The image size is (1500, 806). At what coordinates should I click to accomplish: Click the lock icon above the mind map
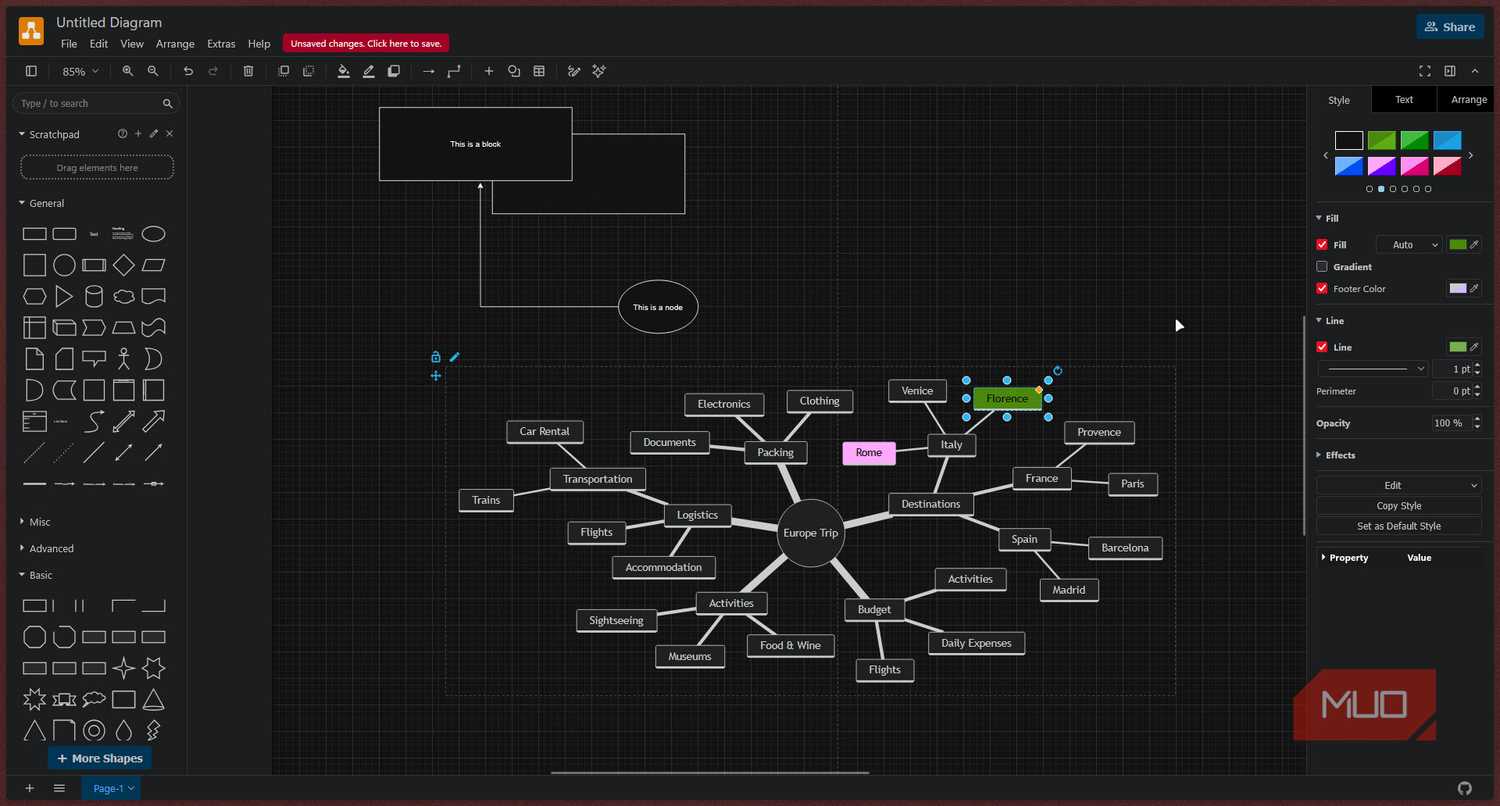436,357
